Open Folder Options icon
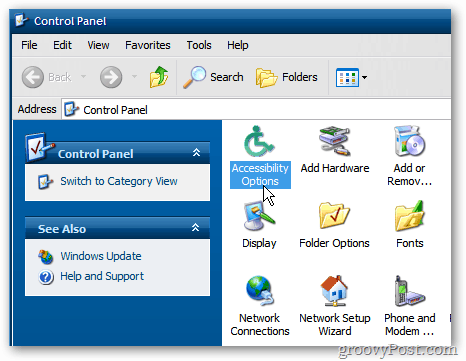This screenshot has width=466, height=361. click(334, 216)
